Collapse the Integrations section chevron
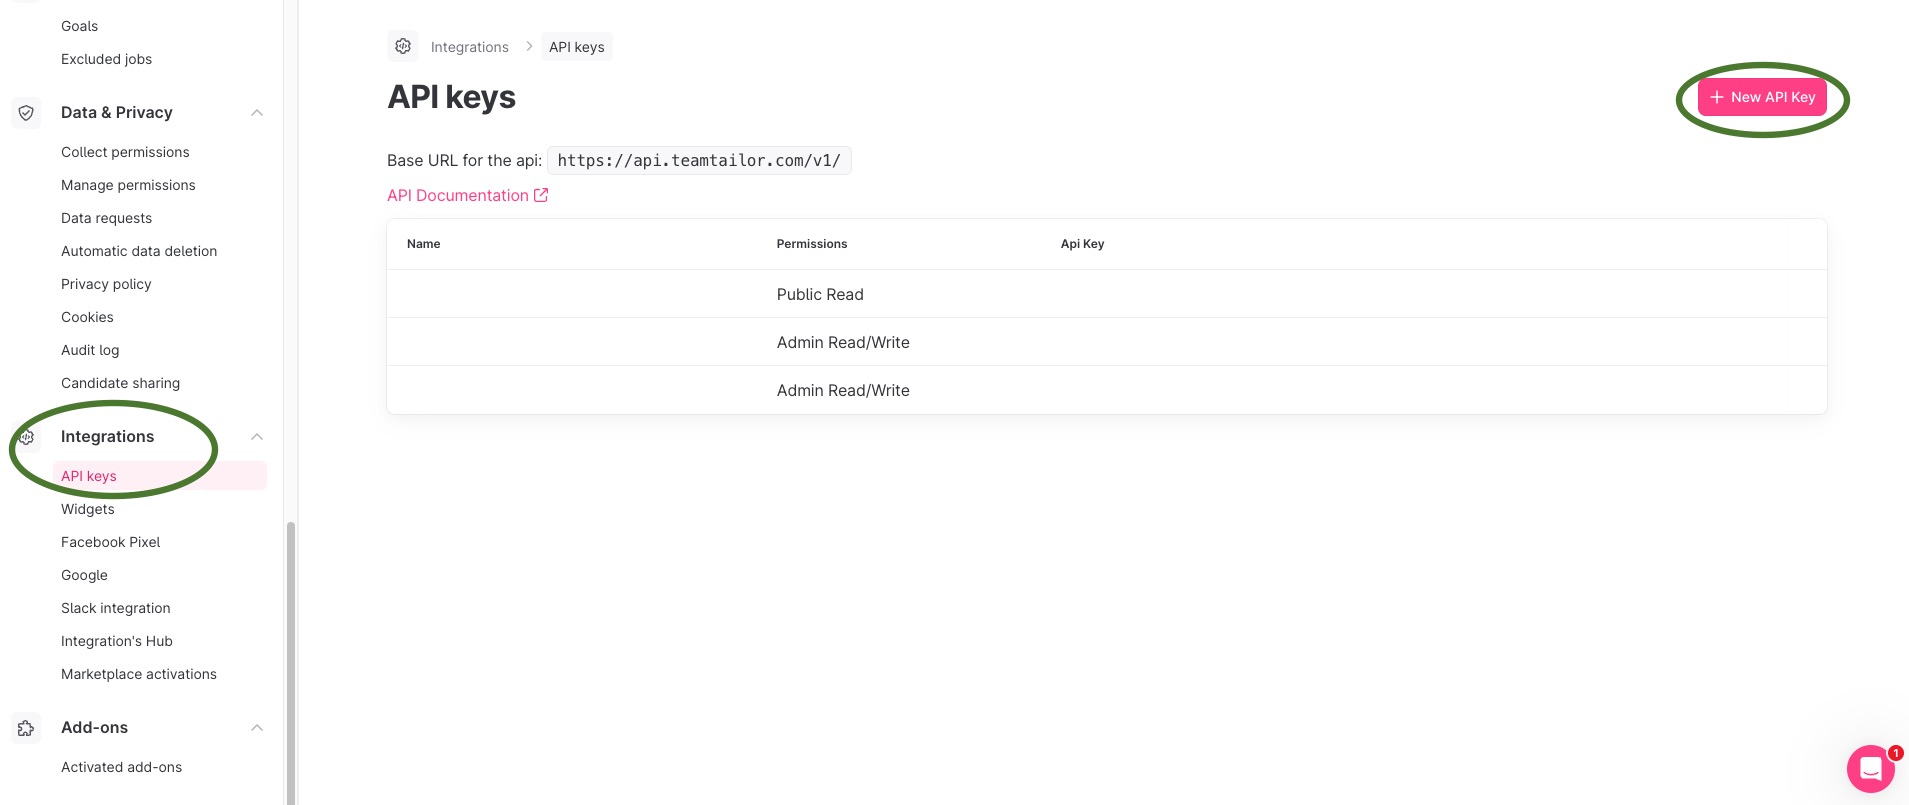Screen dimensions: 1909x805 (x=257, y=437)
